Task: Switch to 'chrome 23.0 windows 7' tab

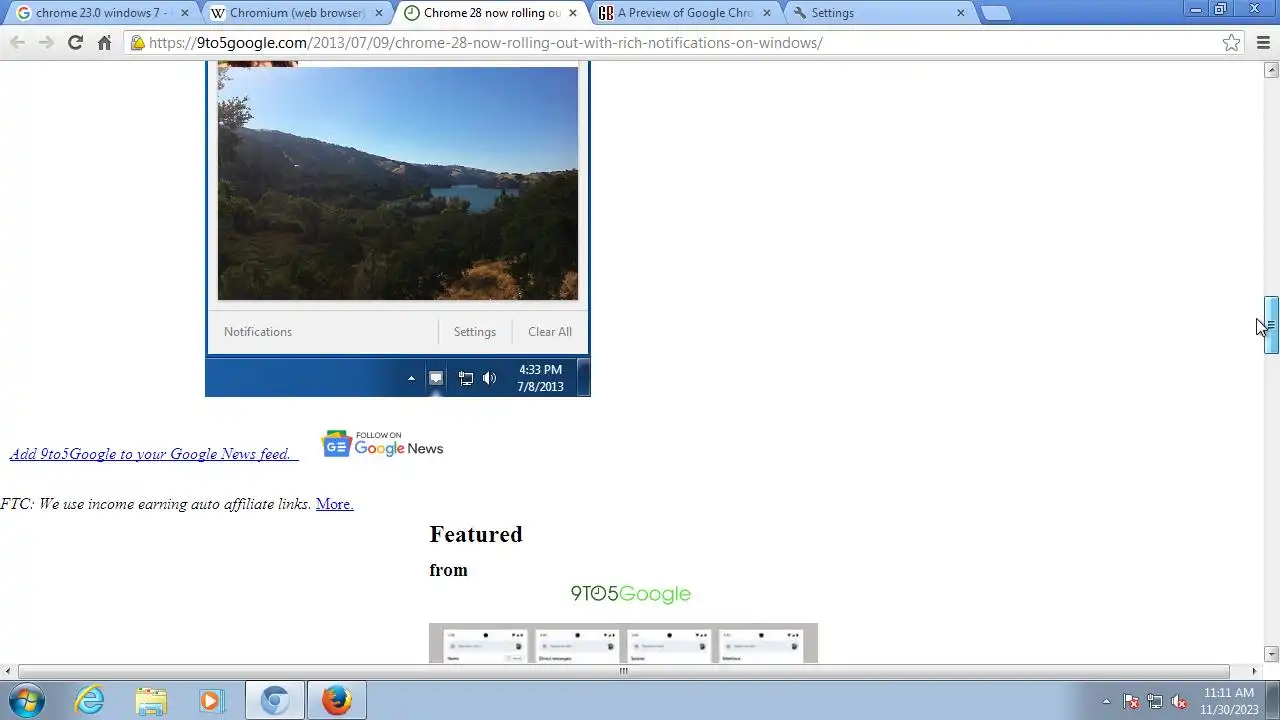Action: (100, 13)
